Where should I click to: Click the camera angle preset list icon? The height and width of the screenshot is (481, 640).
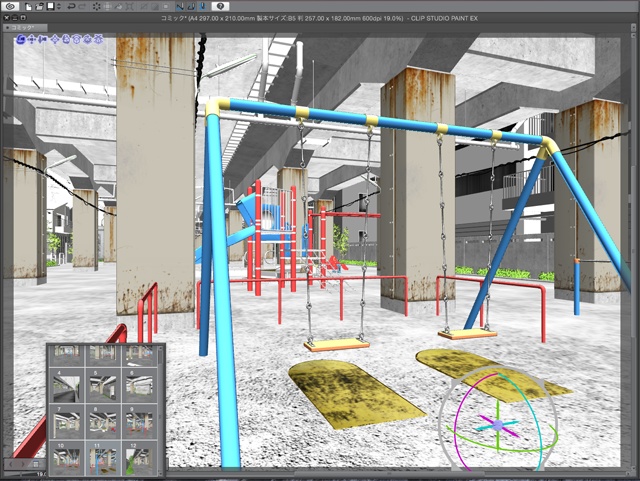click(36, 464)
